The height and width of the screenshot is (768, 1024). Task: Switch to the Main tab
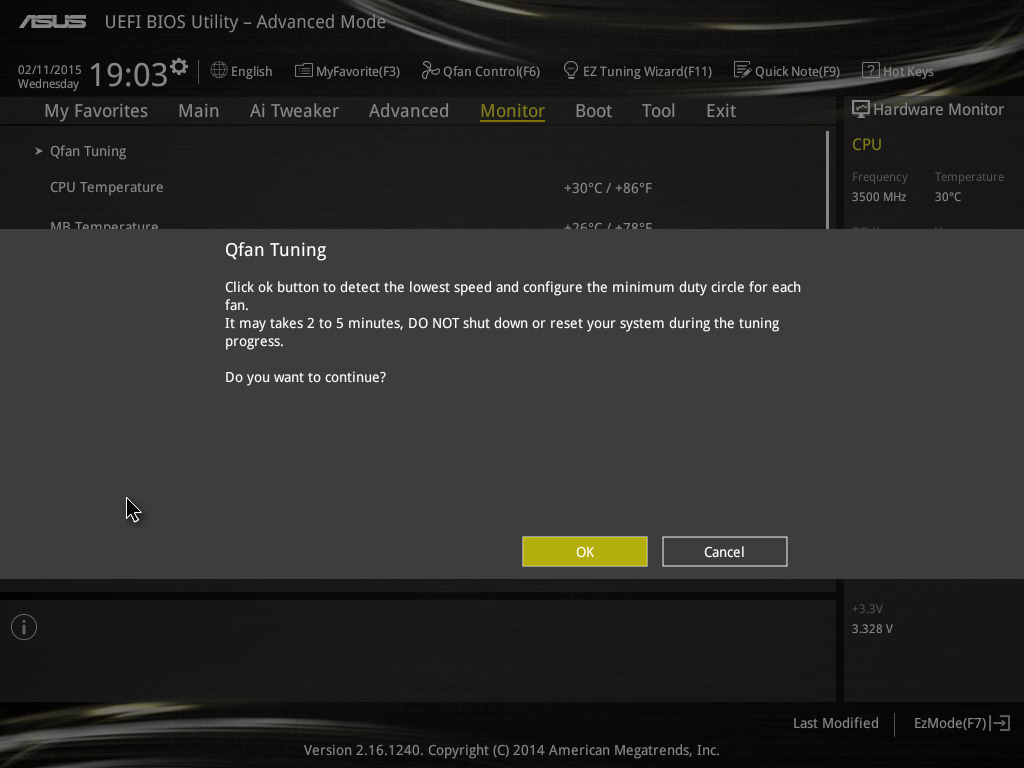pyautogui.click(x=199, y=111)
